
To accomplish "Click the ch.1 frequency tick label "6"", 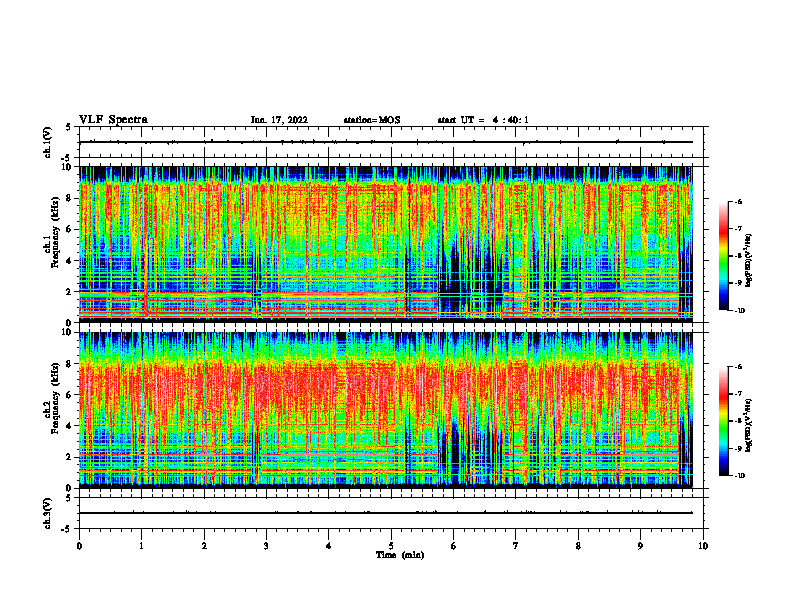I will point(70,229).
